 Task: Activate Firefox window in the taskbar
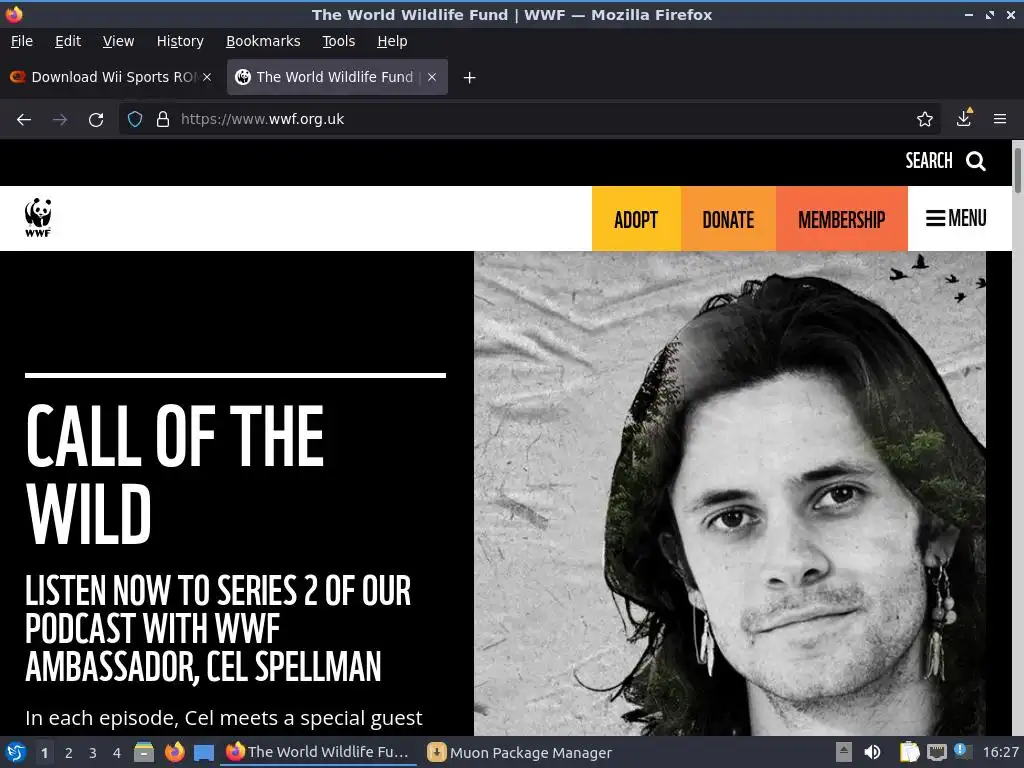(318, 752)
